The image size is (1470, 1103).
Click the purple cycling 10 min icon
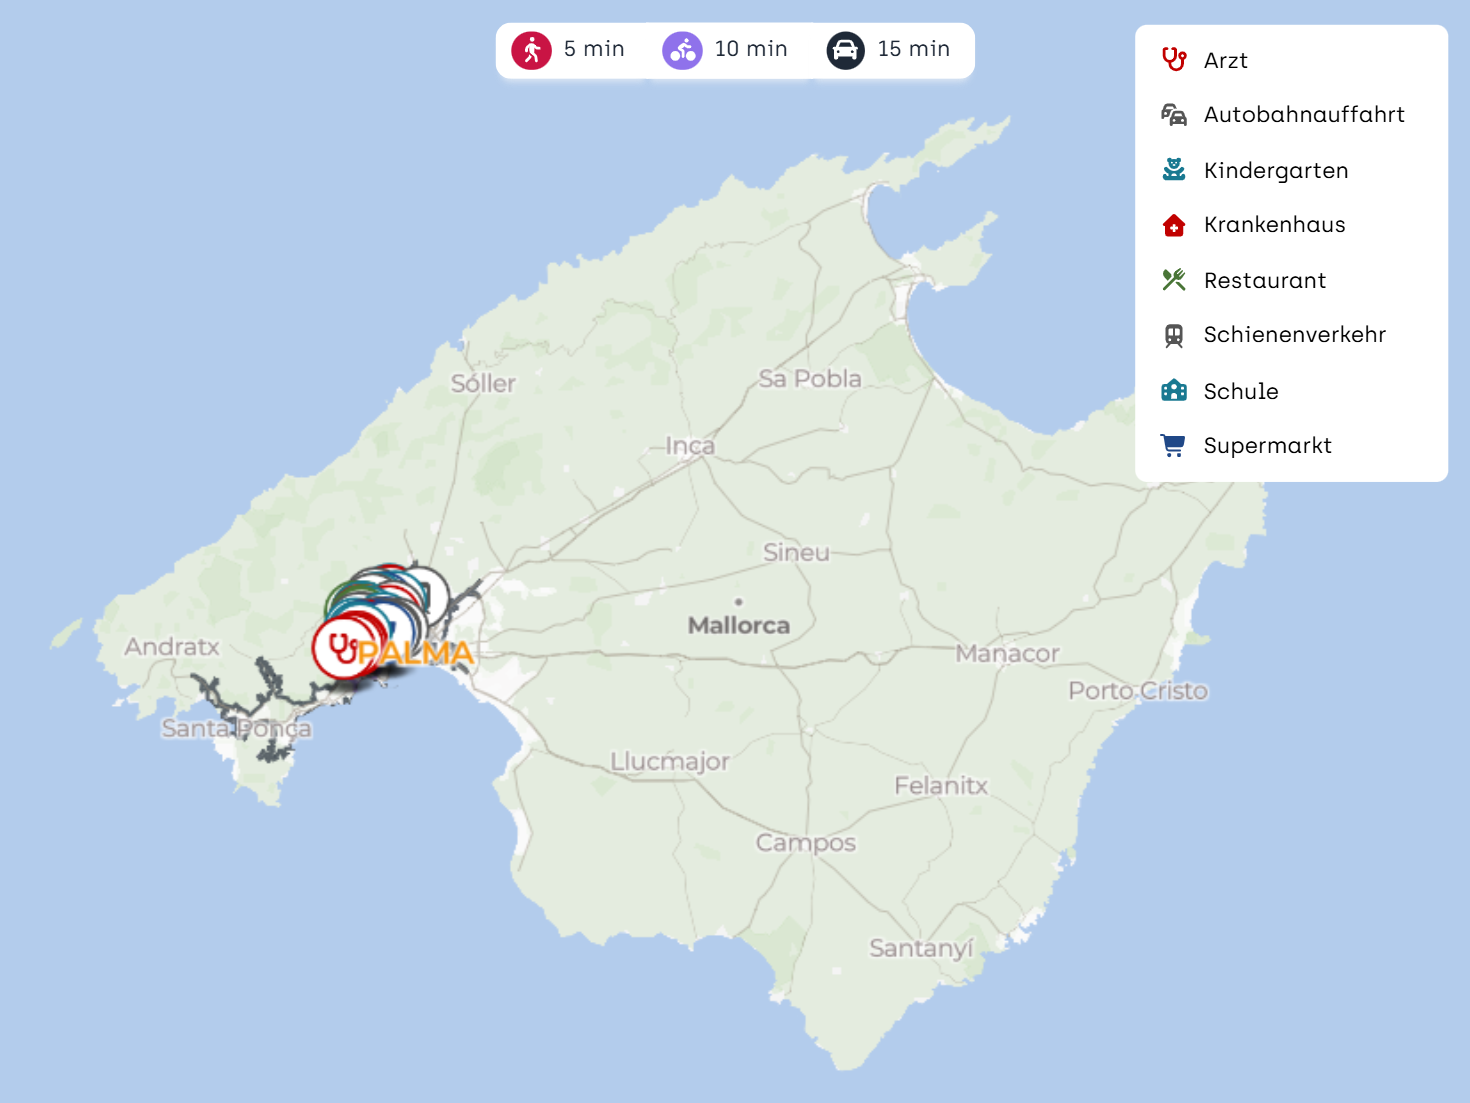tap(682, 50)
